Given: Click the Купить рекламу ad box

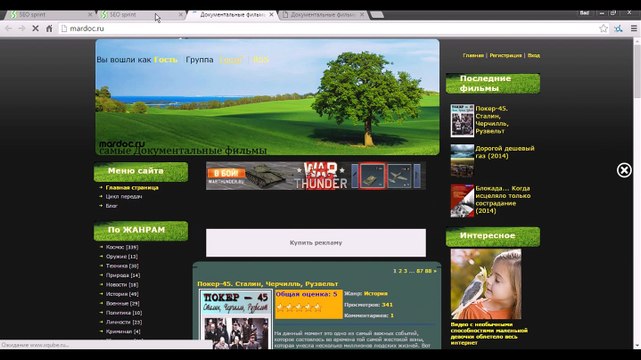Looking at the screenshot, I should point(316,243).
